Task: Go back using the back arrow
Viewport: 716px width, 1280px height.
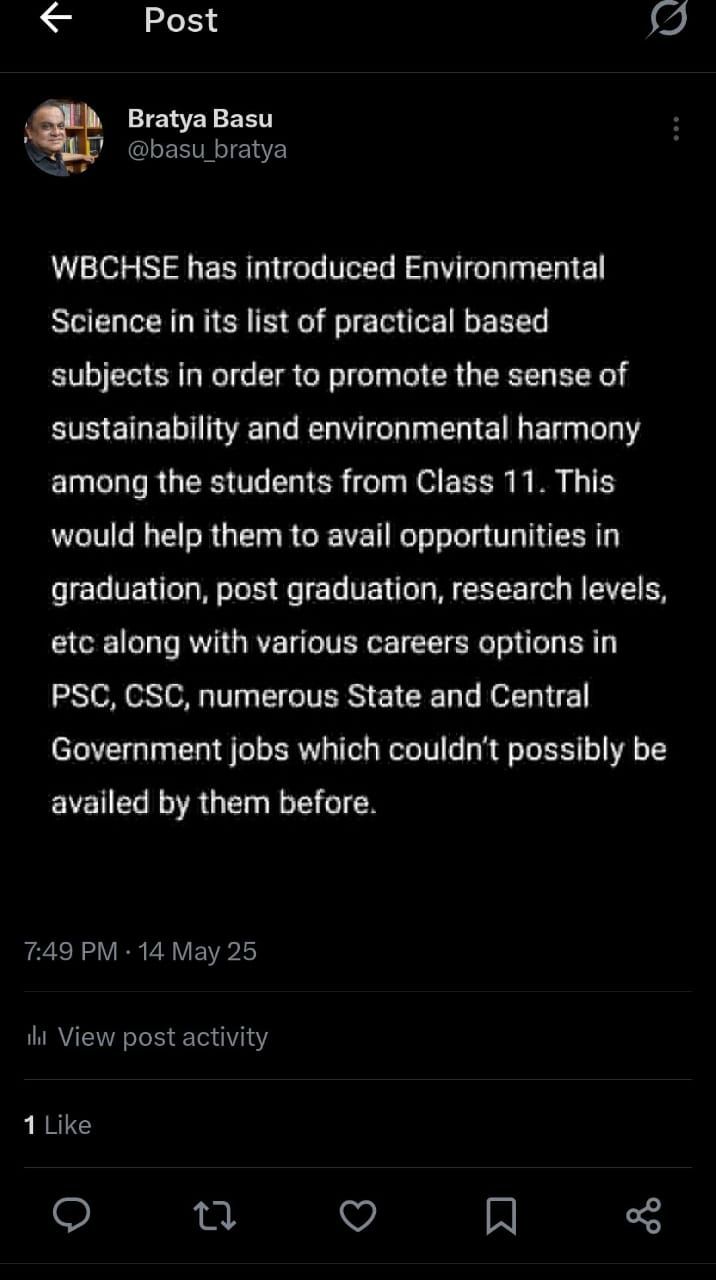Action: coord(55,19)
